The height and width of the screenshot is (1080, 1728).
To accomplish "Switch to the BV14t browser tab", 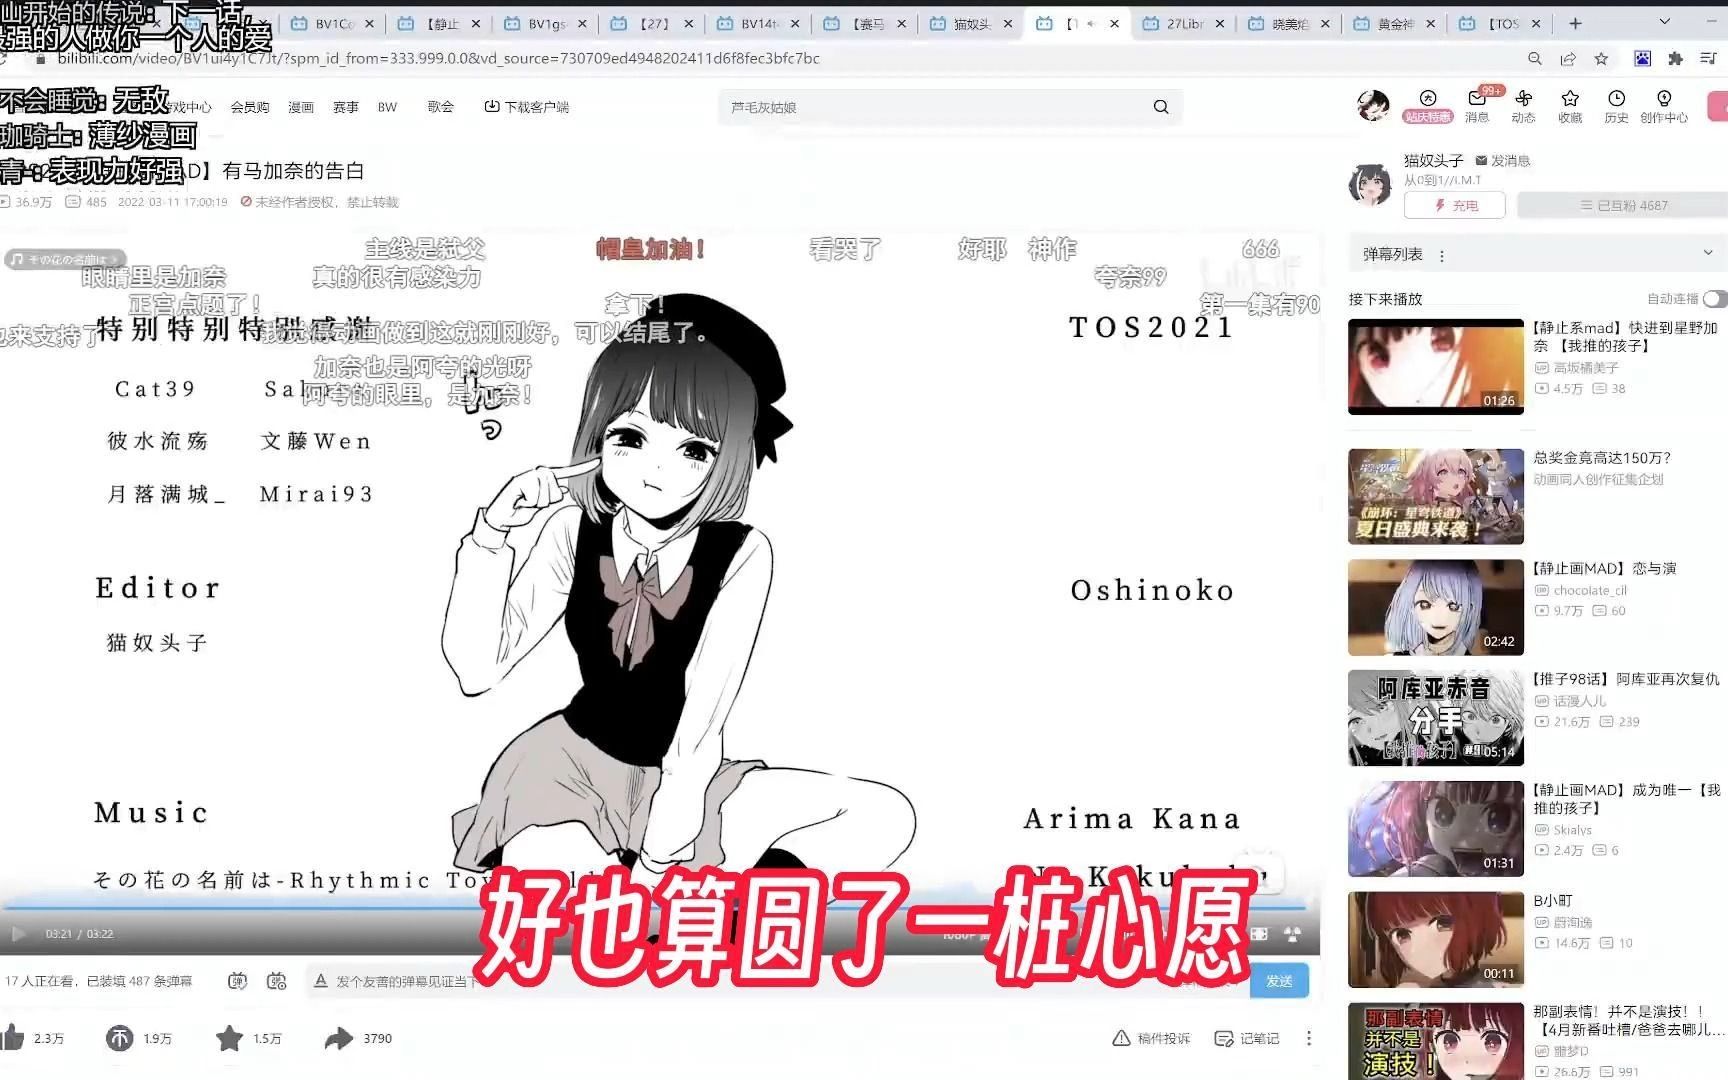I will (x=759, y=23).
